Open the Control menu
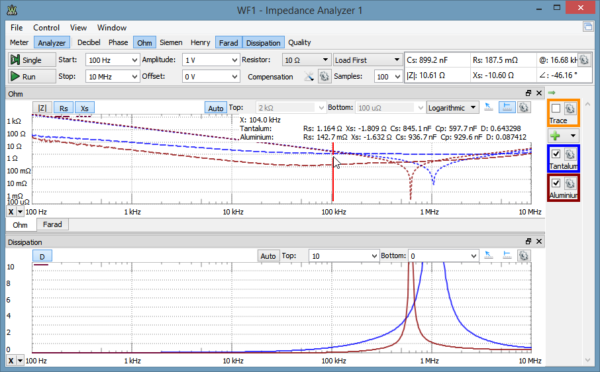600x372 pixels. [x=46, y=28]
